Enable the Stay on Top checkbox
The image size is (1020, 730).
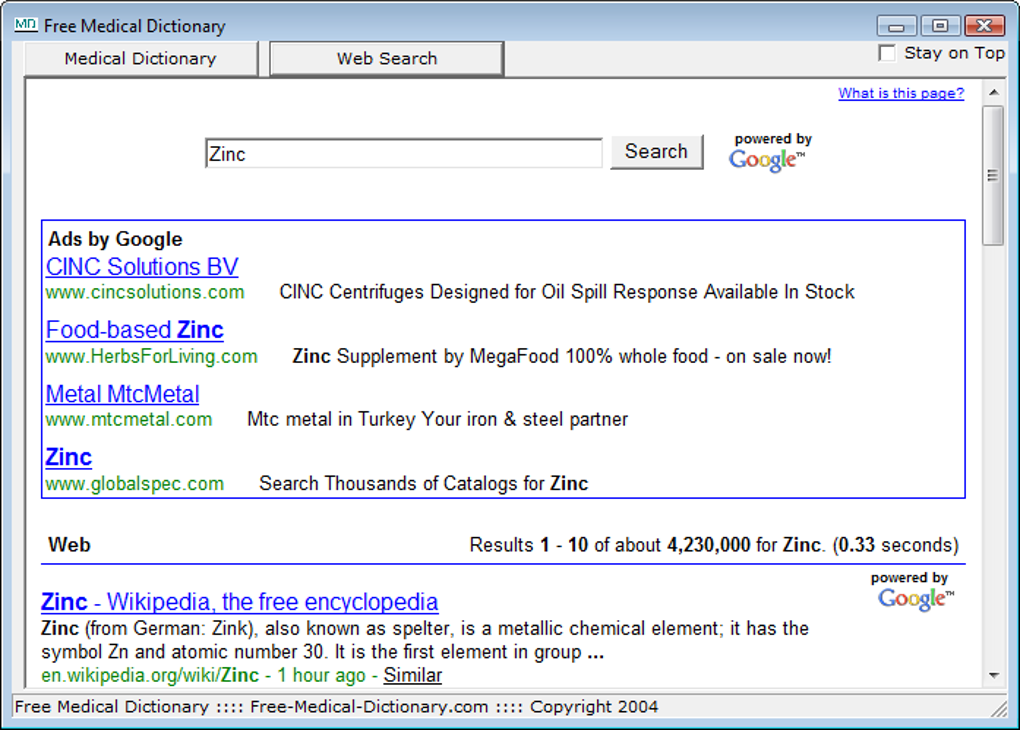[x=887, y=53]
